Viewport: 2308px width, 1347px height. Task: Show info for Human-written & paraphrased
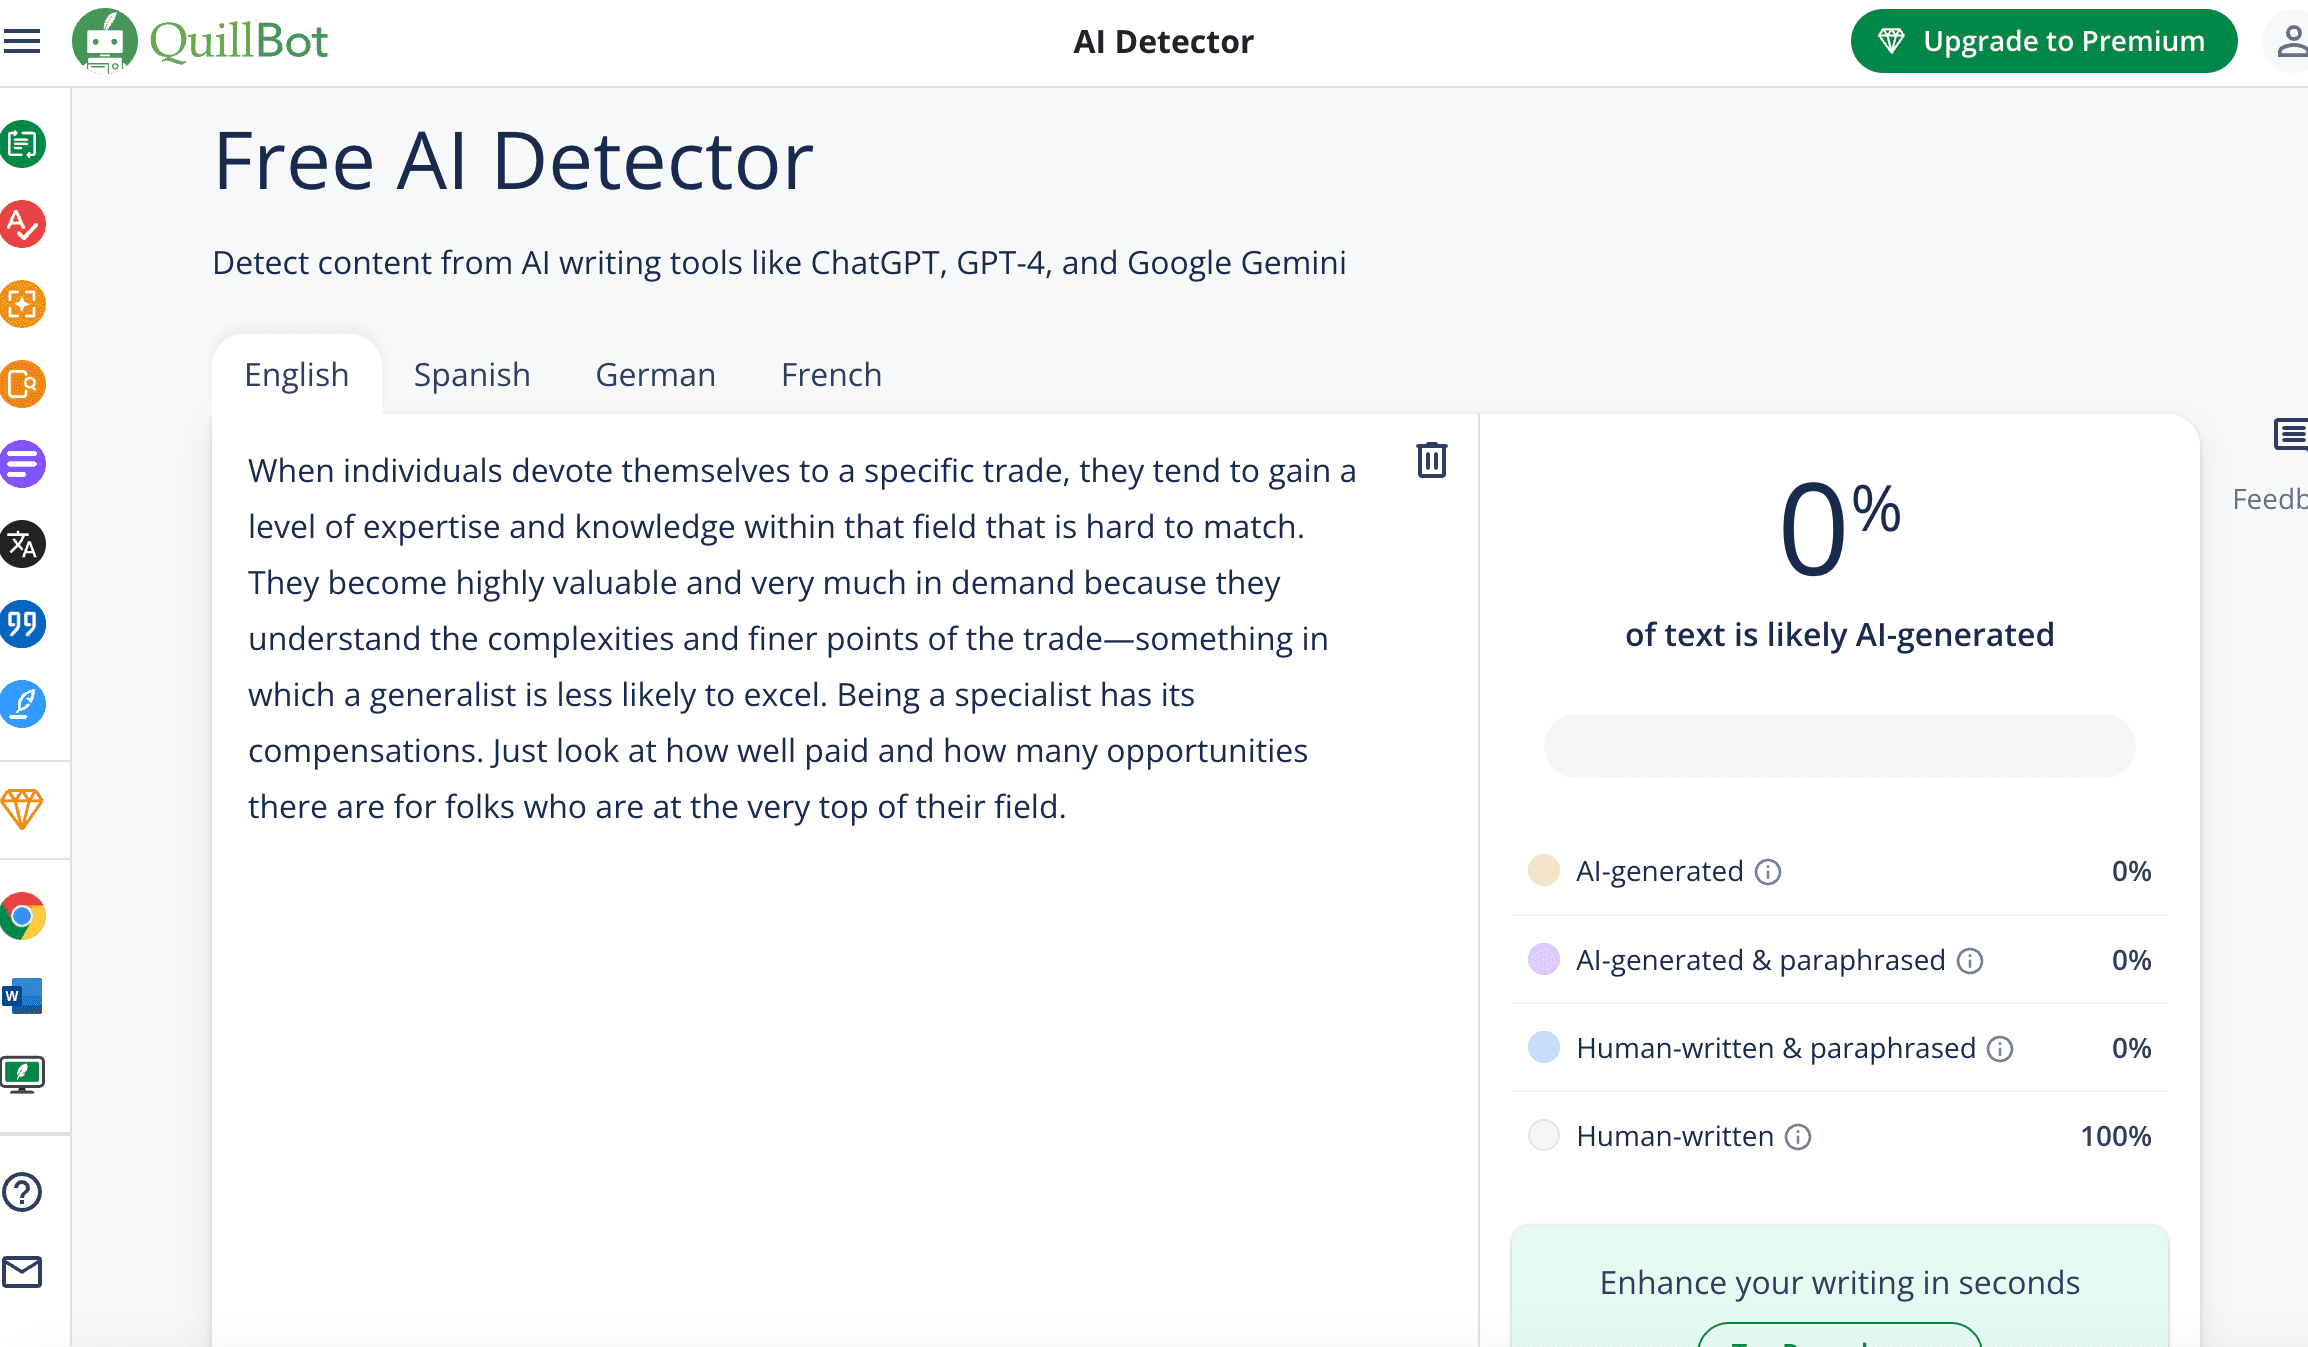[2000, 1049]
